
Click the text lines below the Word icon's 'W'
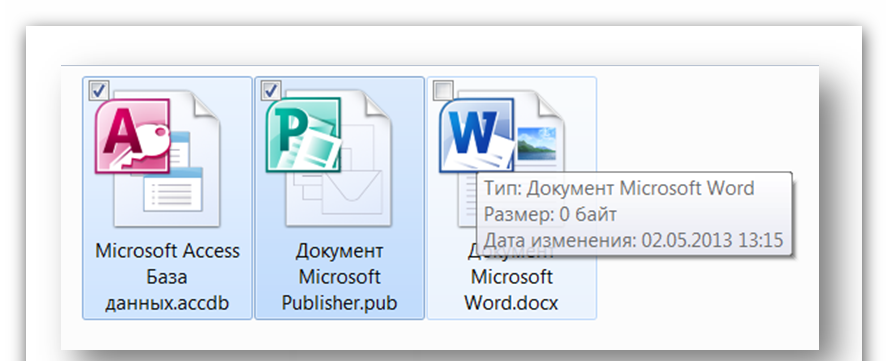[467, 198]
